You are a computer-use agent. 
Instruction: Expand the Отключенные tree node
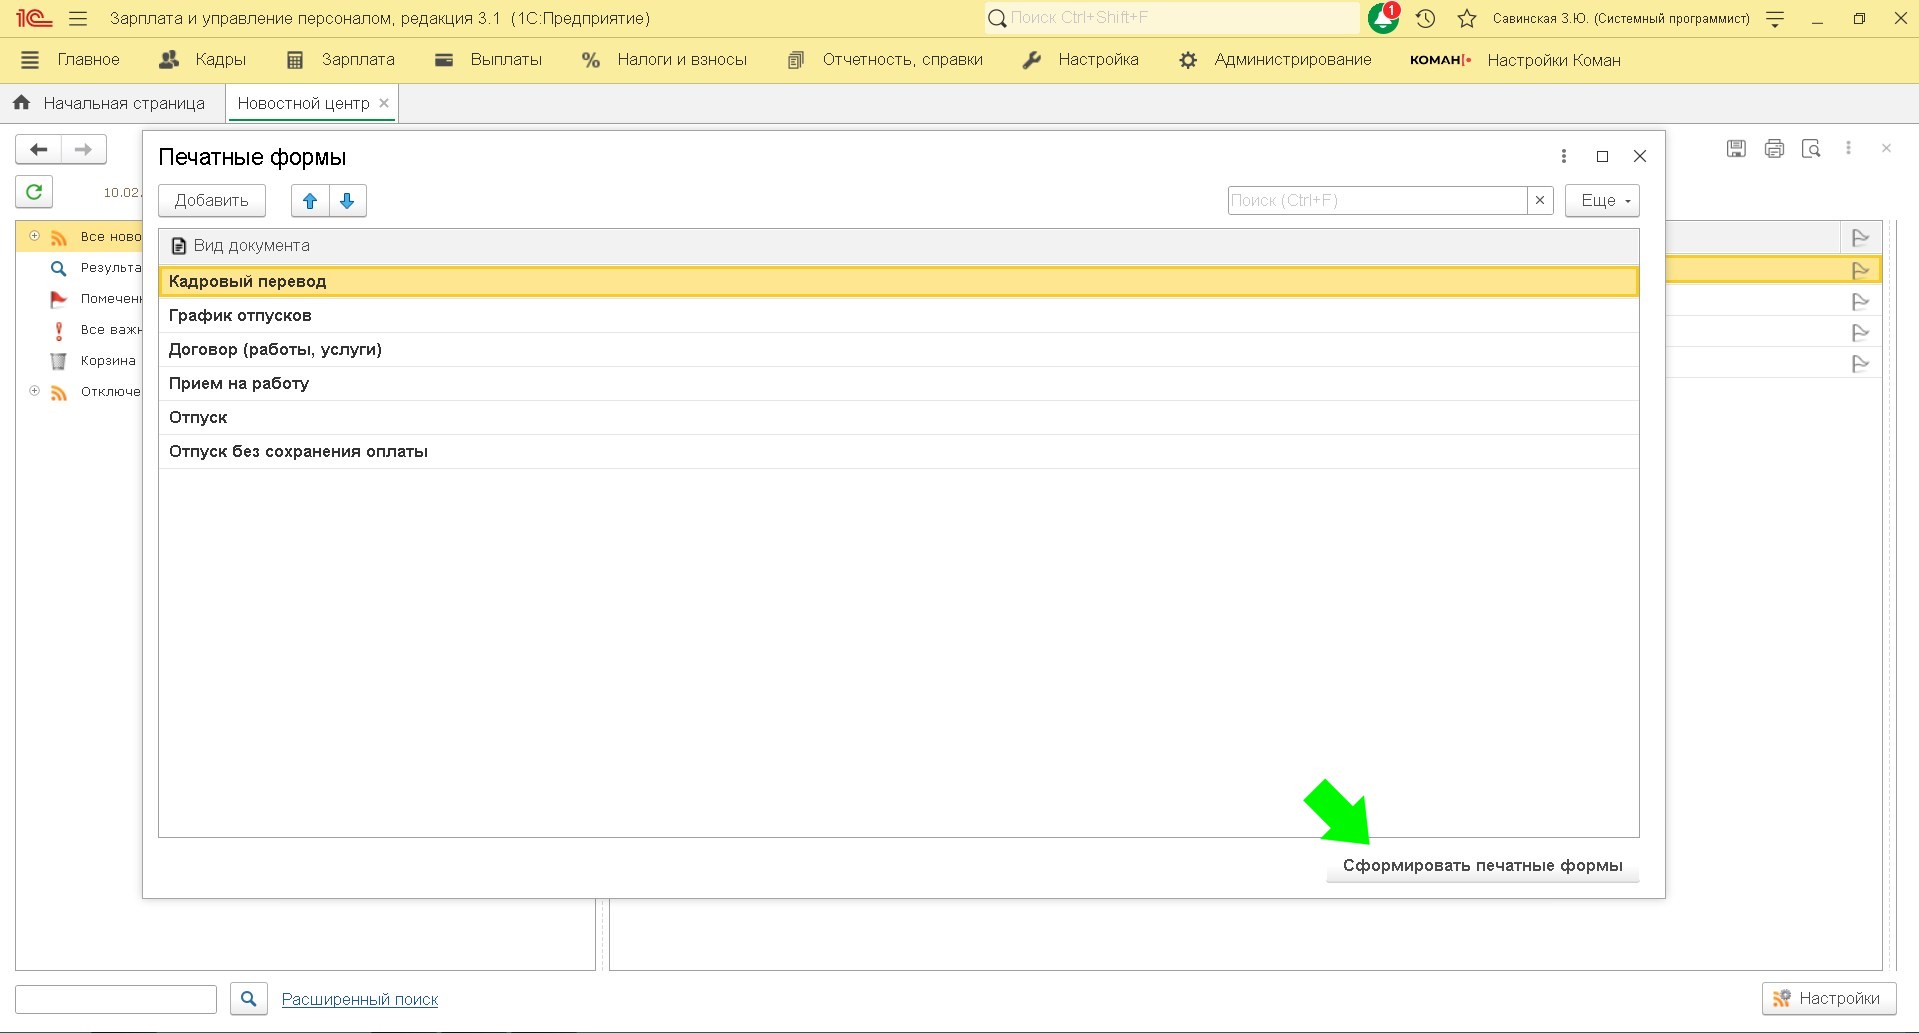(x=34, y=391)
